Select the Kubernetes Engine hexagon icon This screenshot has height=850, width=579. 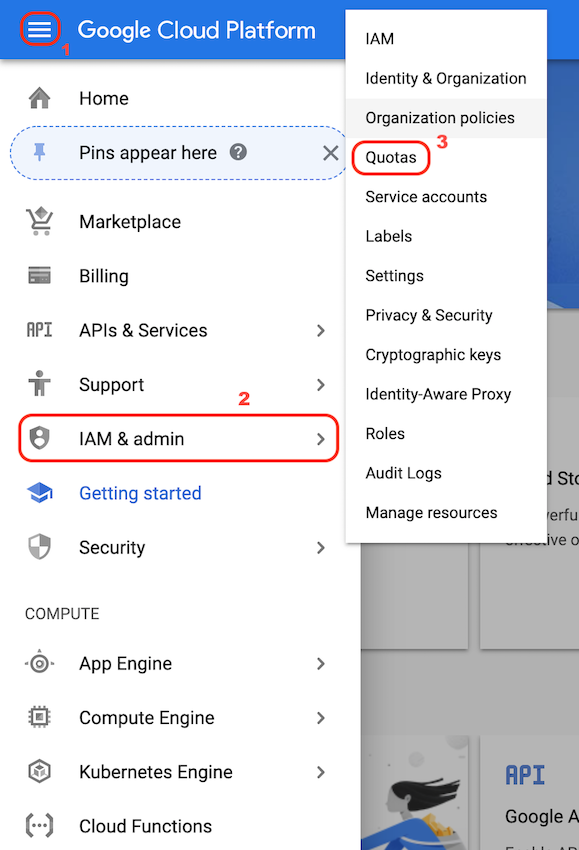tap(40, 771)
